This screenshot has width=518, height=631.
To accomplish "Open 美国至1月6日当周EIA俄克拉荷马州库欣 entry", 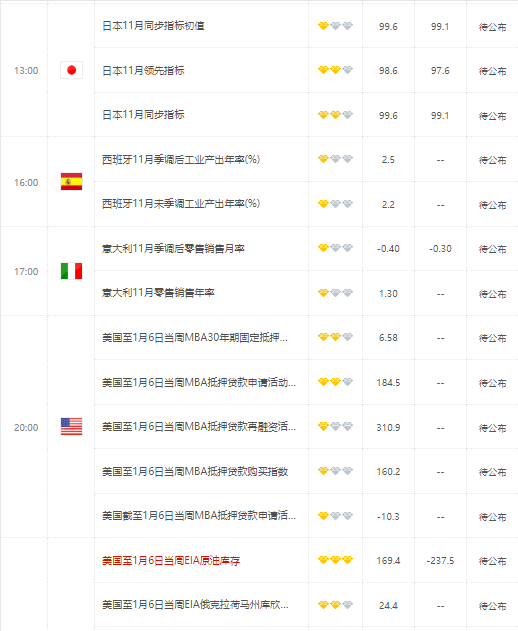I will point(195,604).
